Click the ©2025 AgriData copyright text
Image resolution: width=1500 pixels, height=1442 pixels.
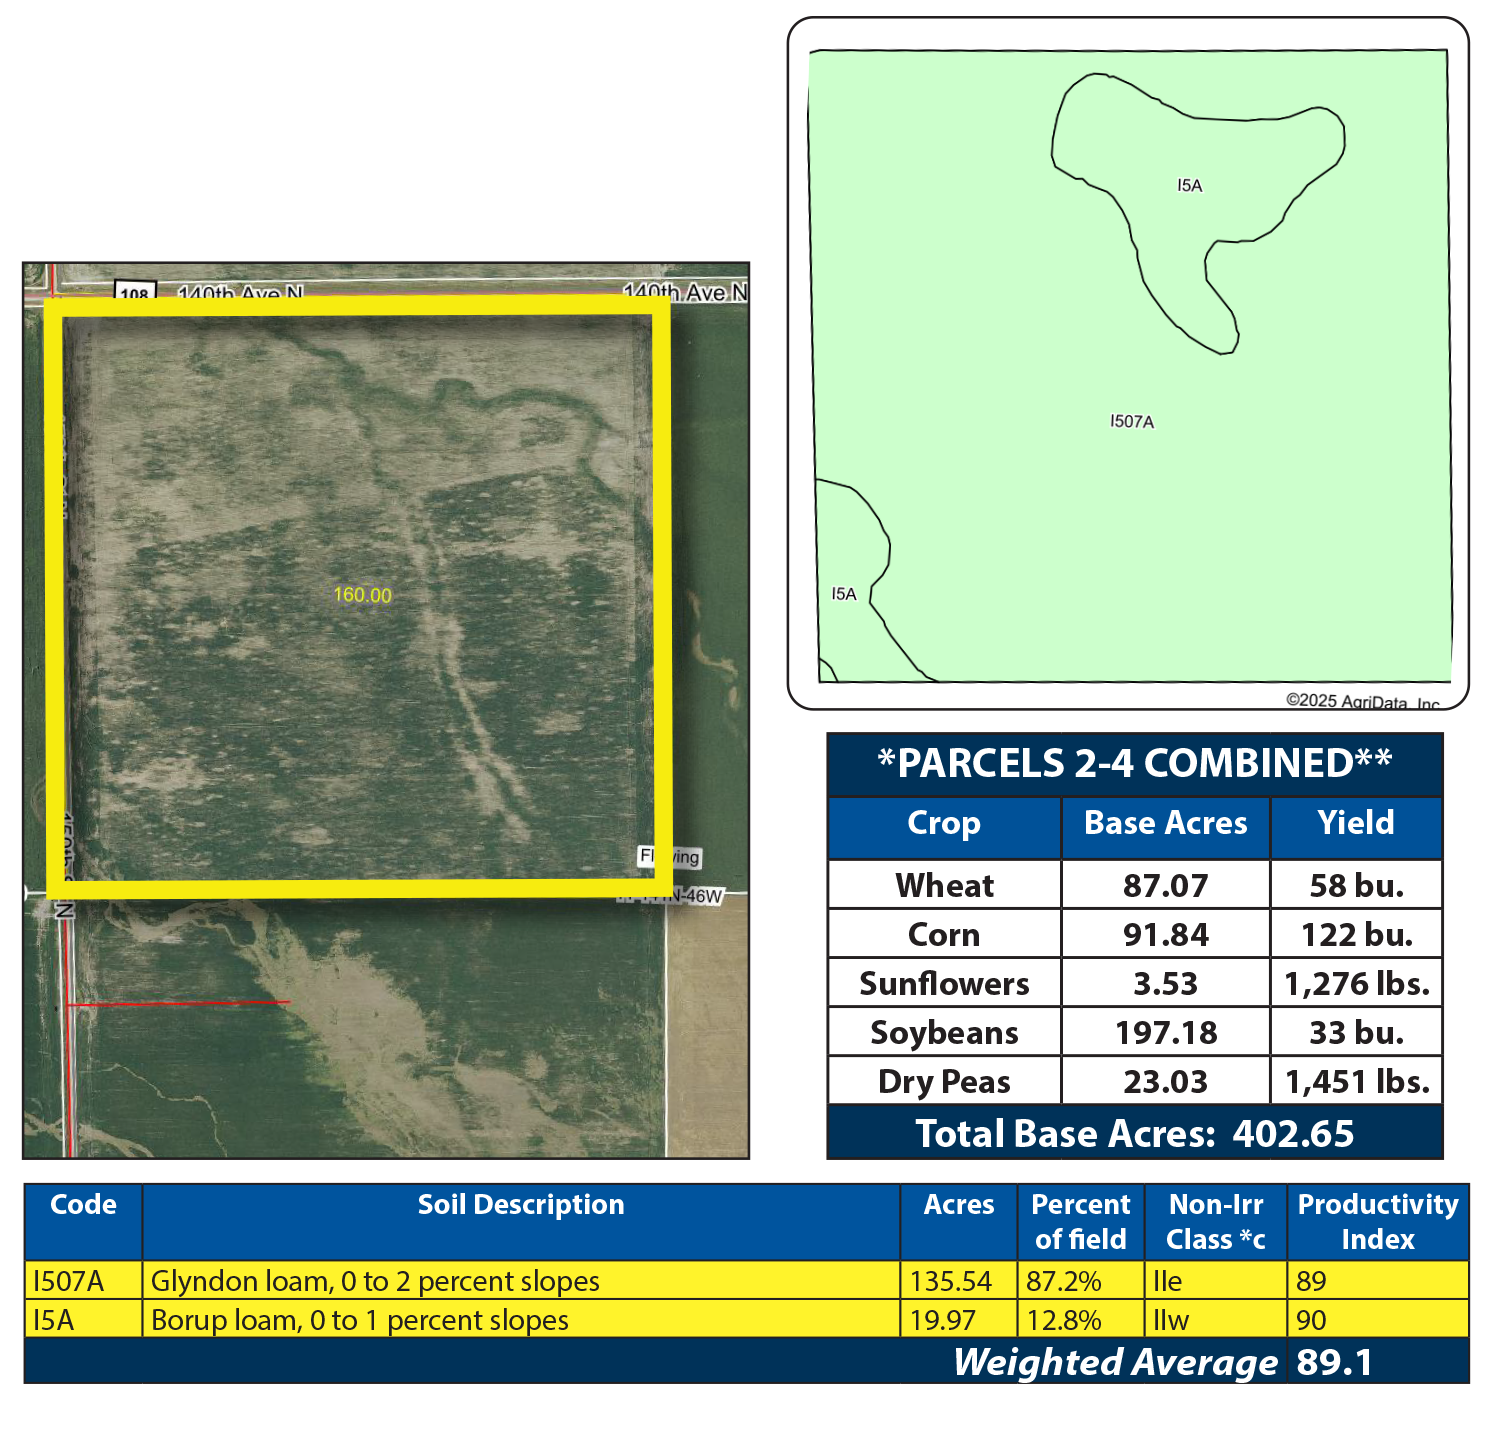click(1362, 701)
